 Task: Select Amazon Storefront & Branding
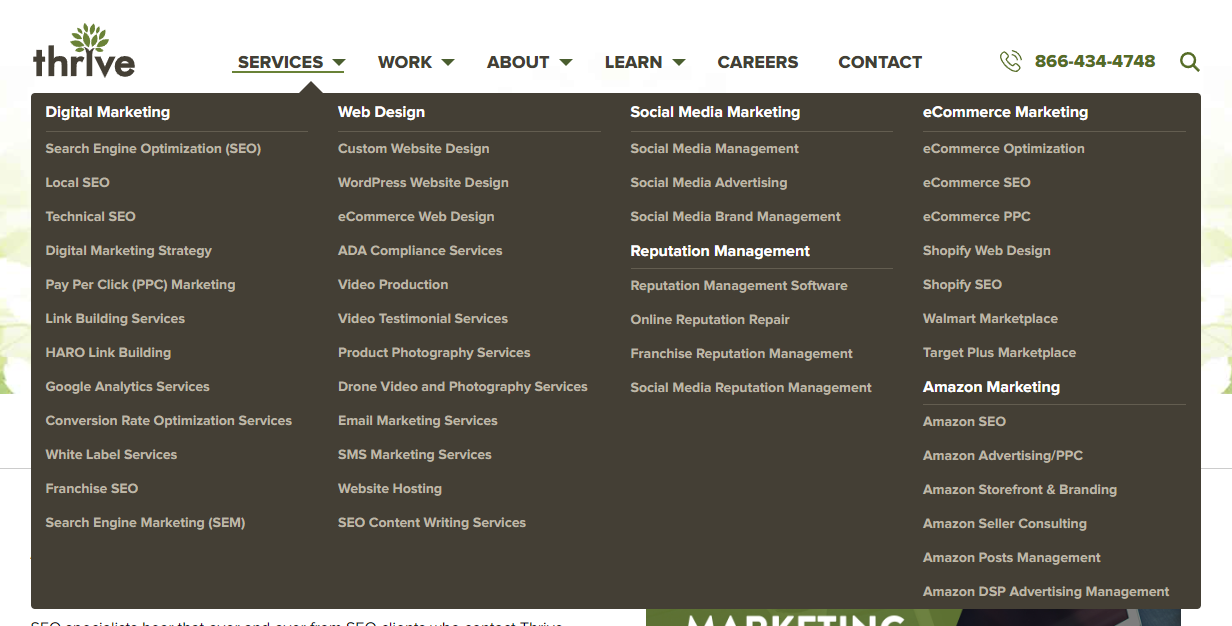tap(1020, 490)
